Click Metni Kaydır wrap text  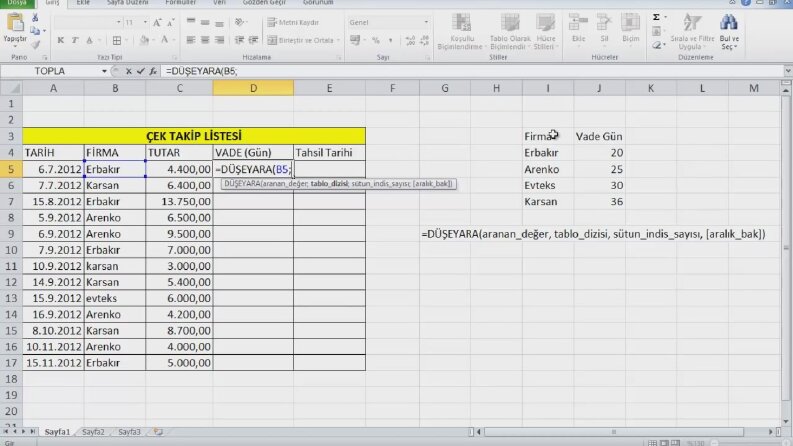point(293,22)
